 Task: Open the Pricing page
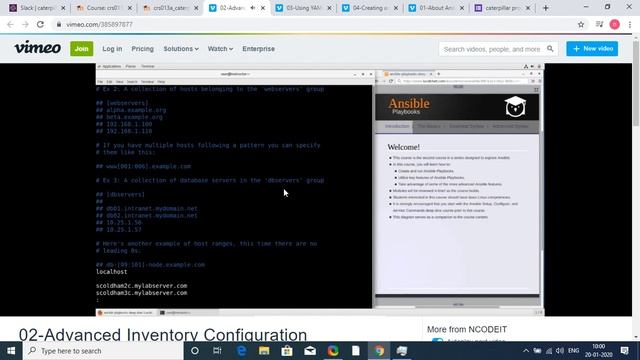(x=142, y=49)
